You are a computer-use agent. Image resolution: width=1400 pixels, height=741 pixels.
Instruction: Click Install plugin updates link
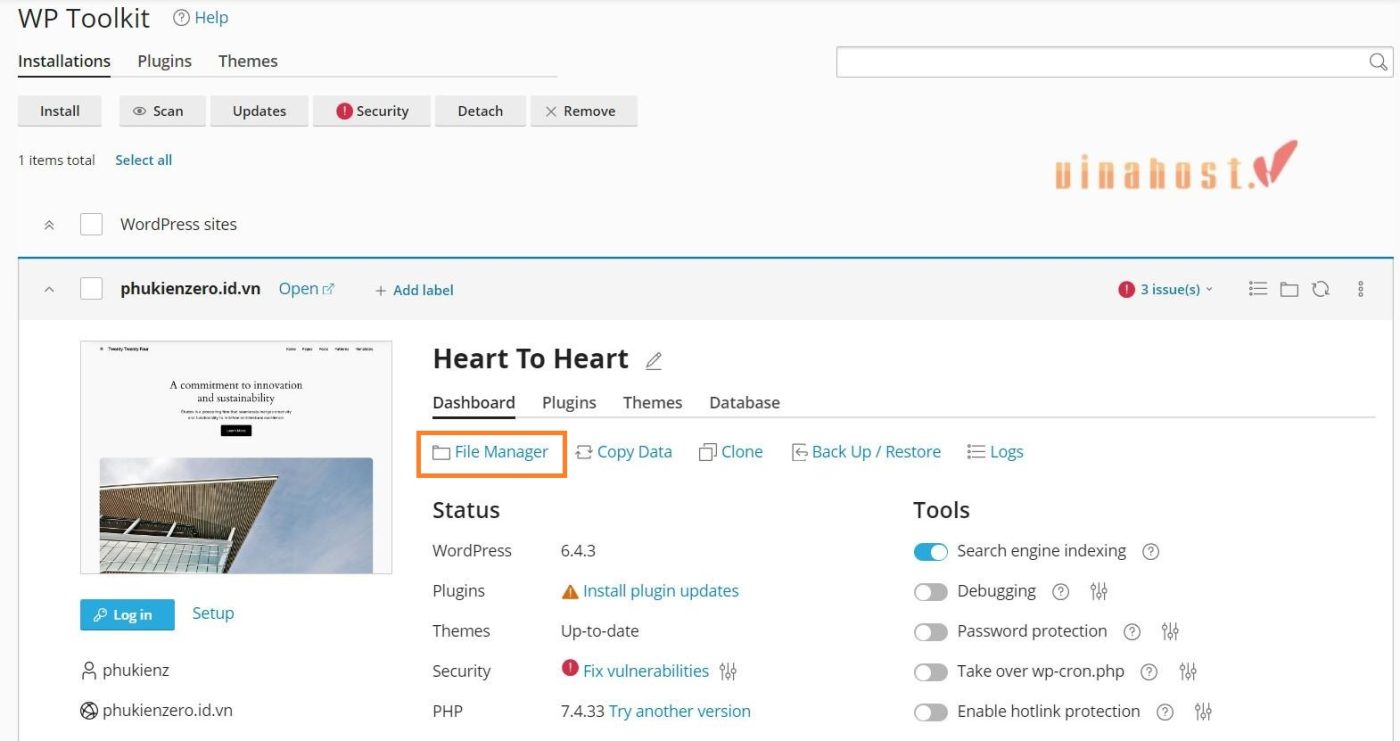click(x=661, y=591)
